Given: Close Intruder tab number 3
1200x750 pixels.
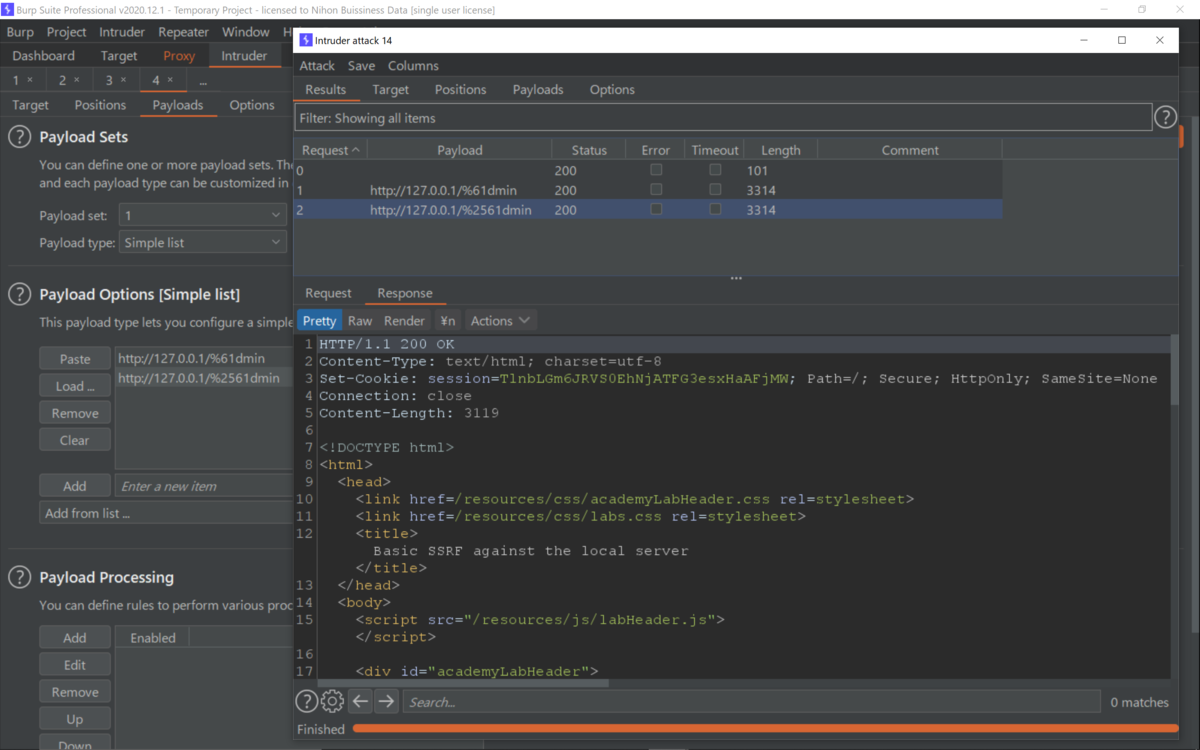Looking at the screenshot, I should [123, 80].
